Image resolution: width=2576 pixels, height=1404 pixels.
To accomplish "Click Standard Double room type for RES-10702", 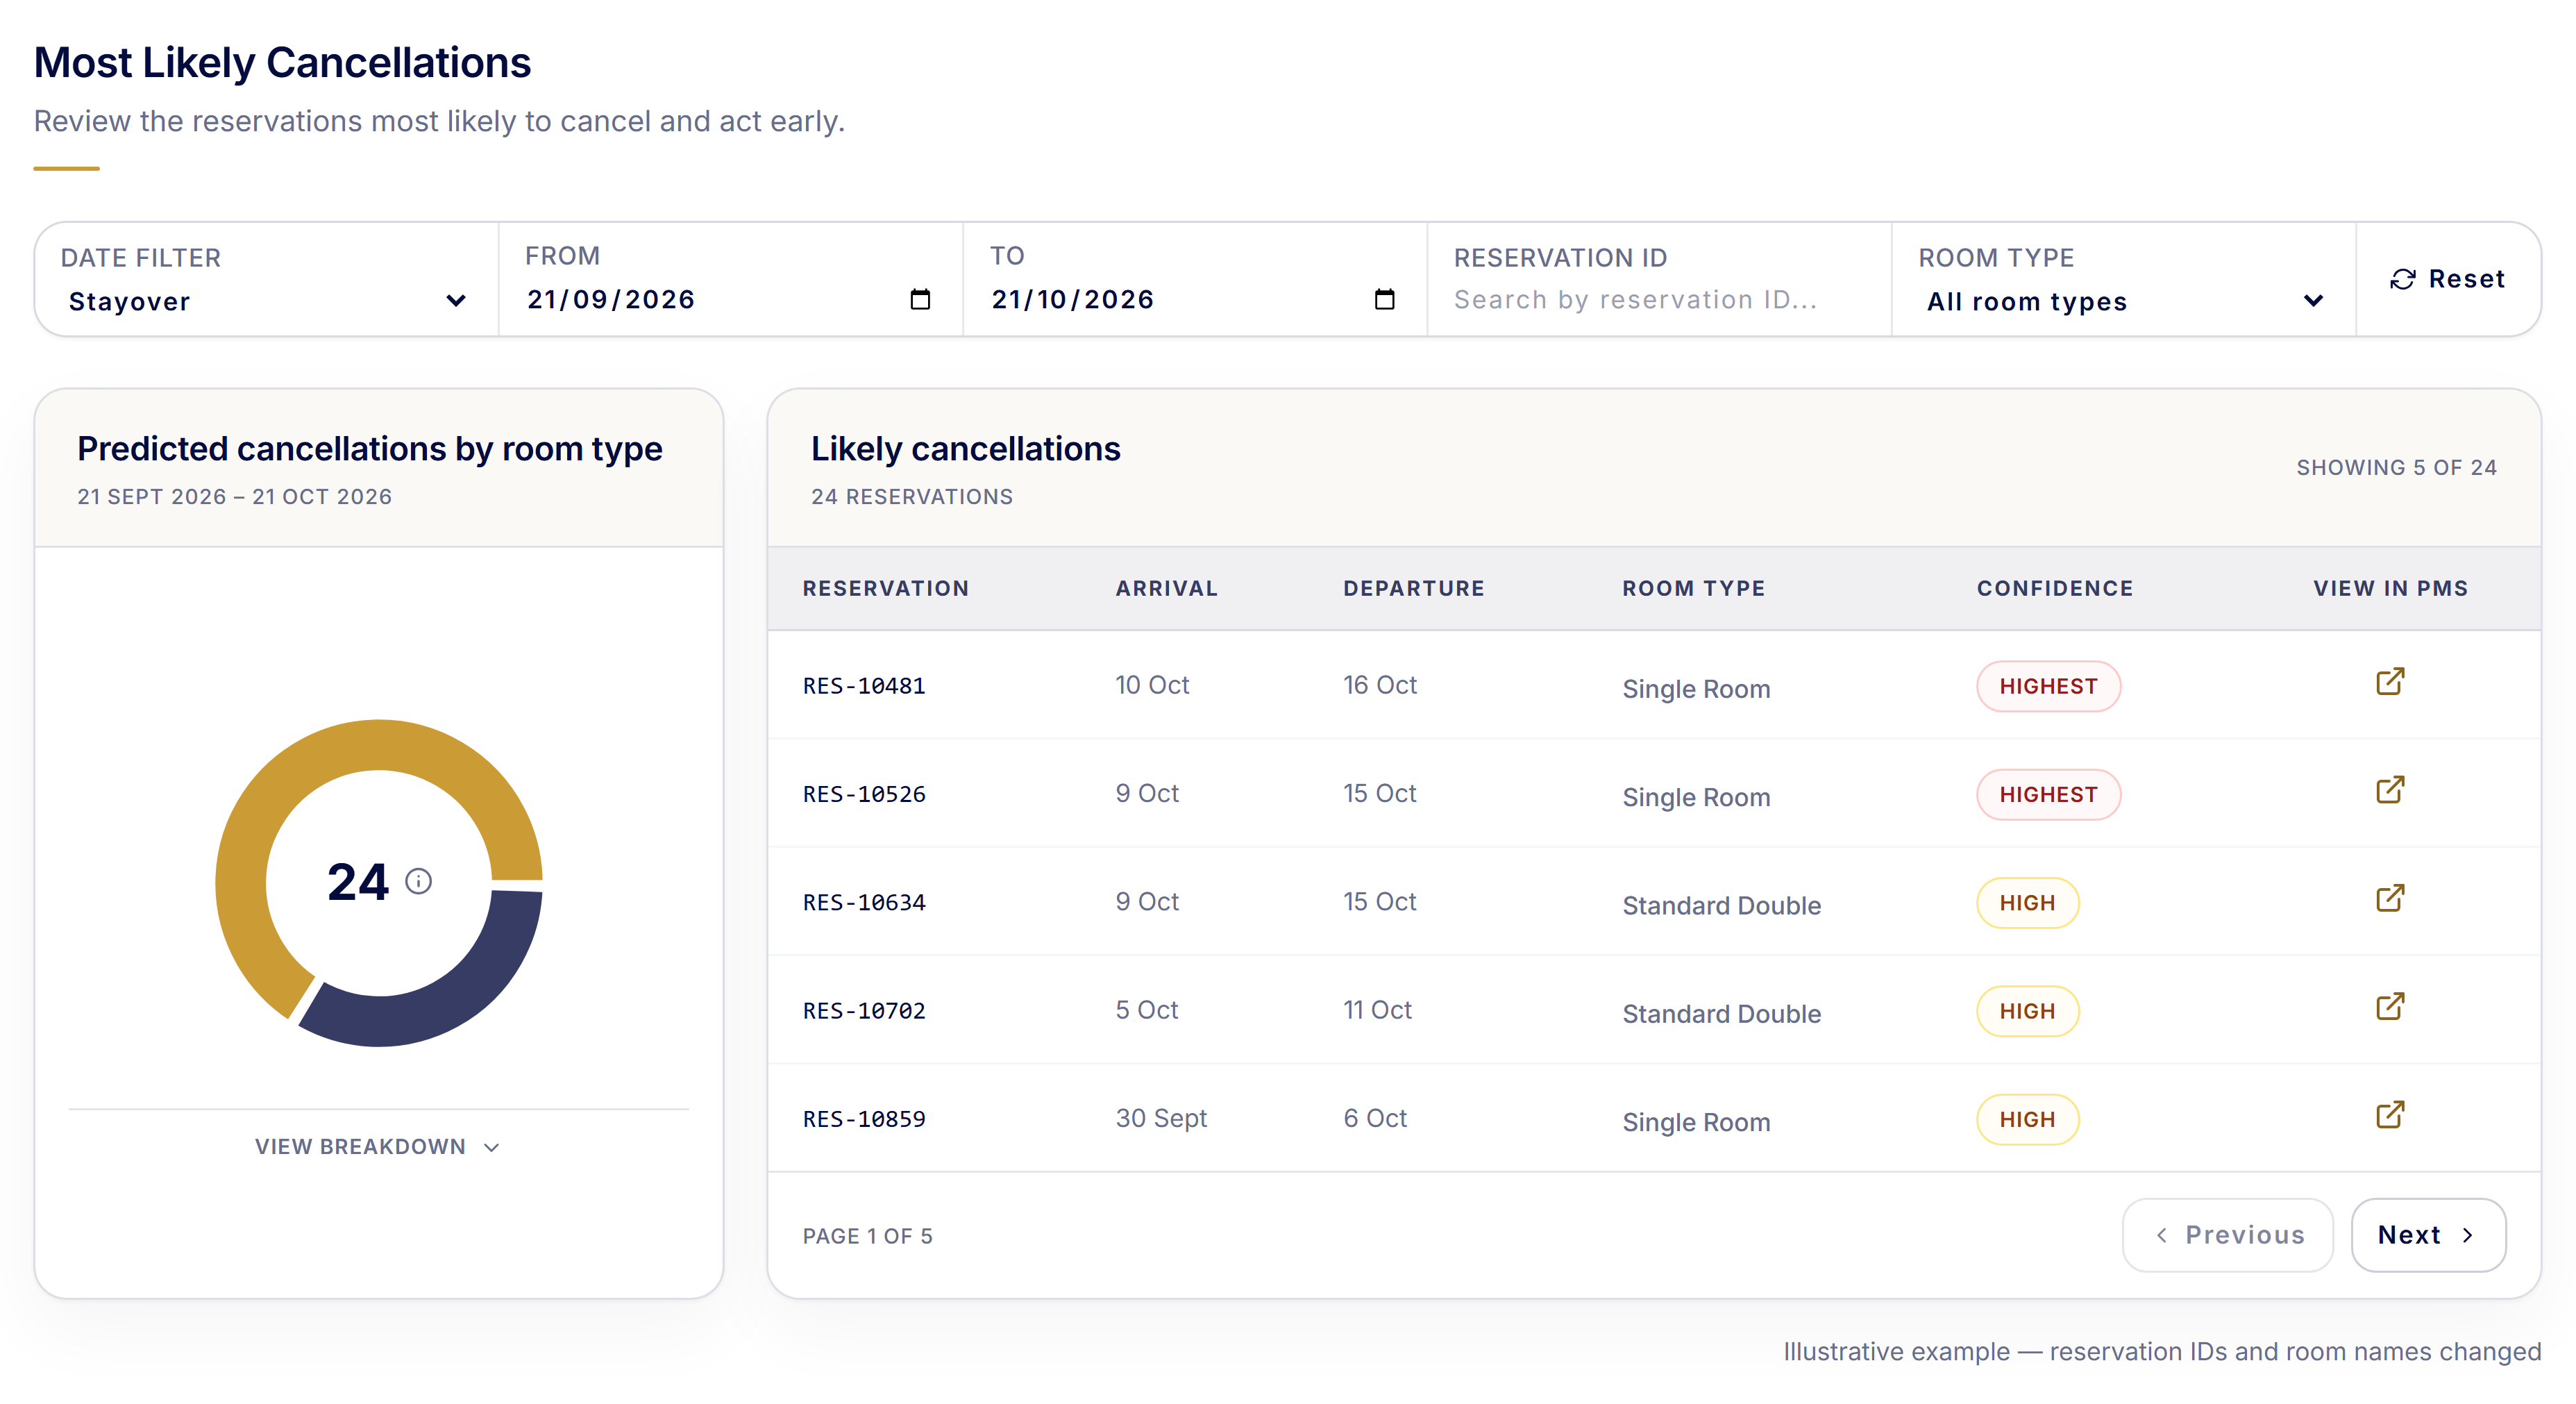I will 1721,1014.
